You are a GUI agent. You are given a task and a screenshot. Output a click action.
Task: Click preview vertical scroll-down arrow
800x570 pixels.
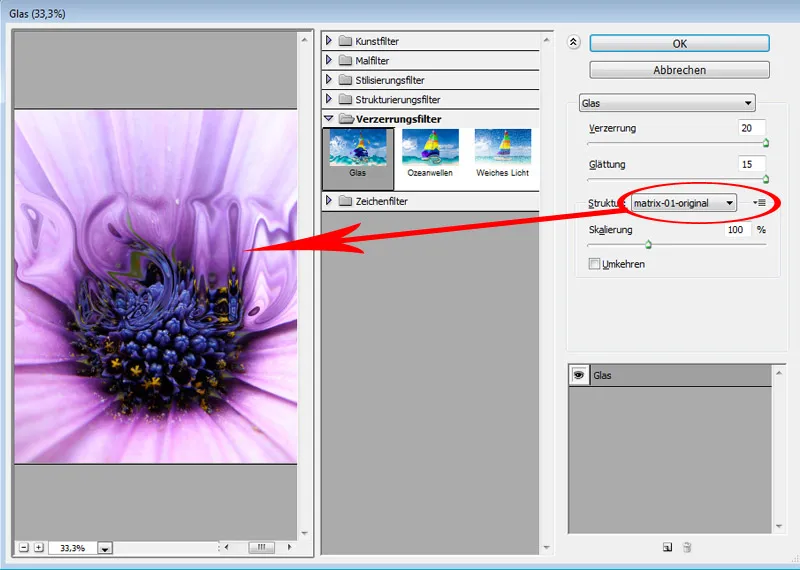pyautogui.click(x=305, y=533)
